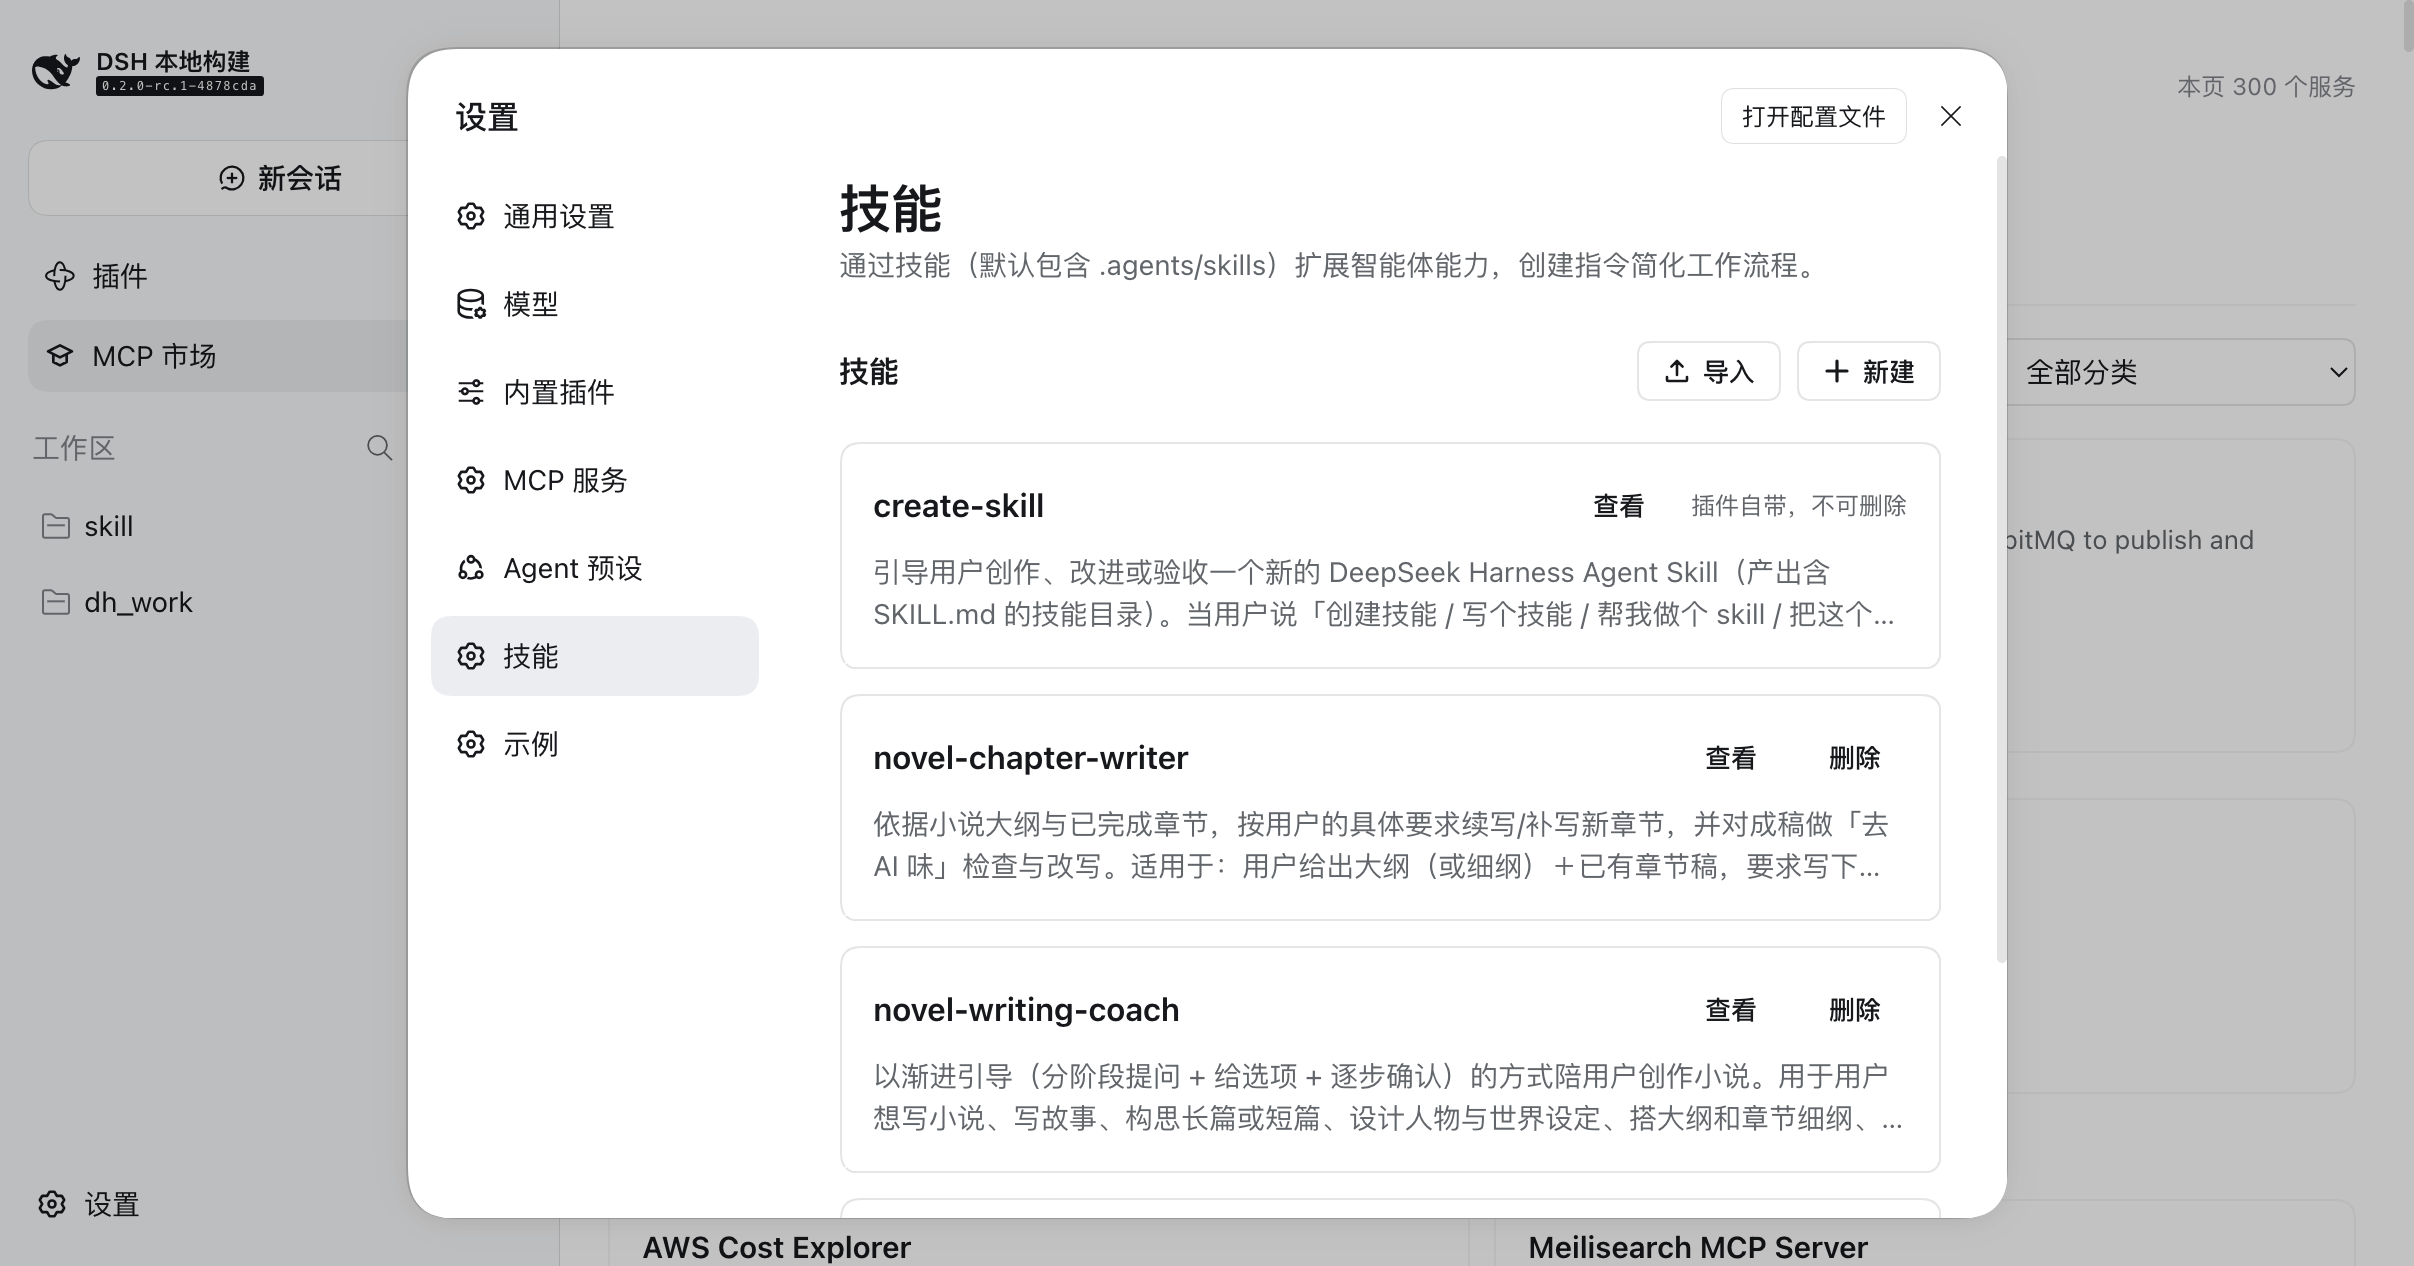Click the gear icon beside MCP 服务
Viewport: 2414px width, 1266px height.
pyautogui.click(x=471, y=480)
